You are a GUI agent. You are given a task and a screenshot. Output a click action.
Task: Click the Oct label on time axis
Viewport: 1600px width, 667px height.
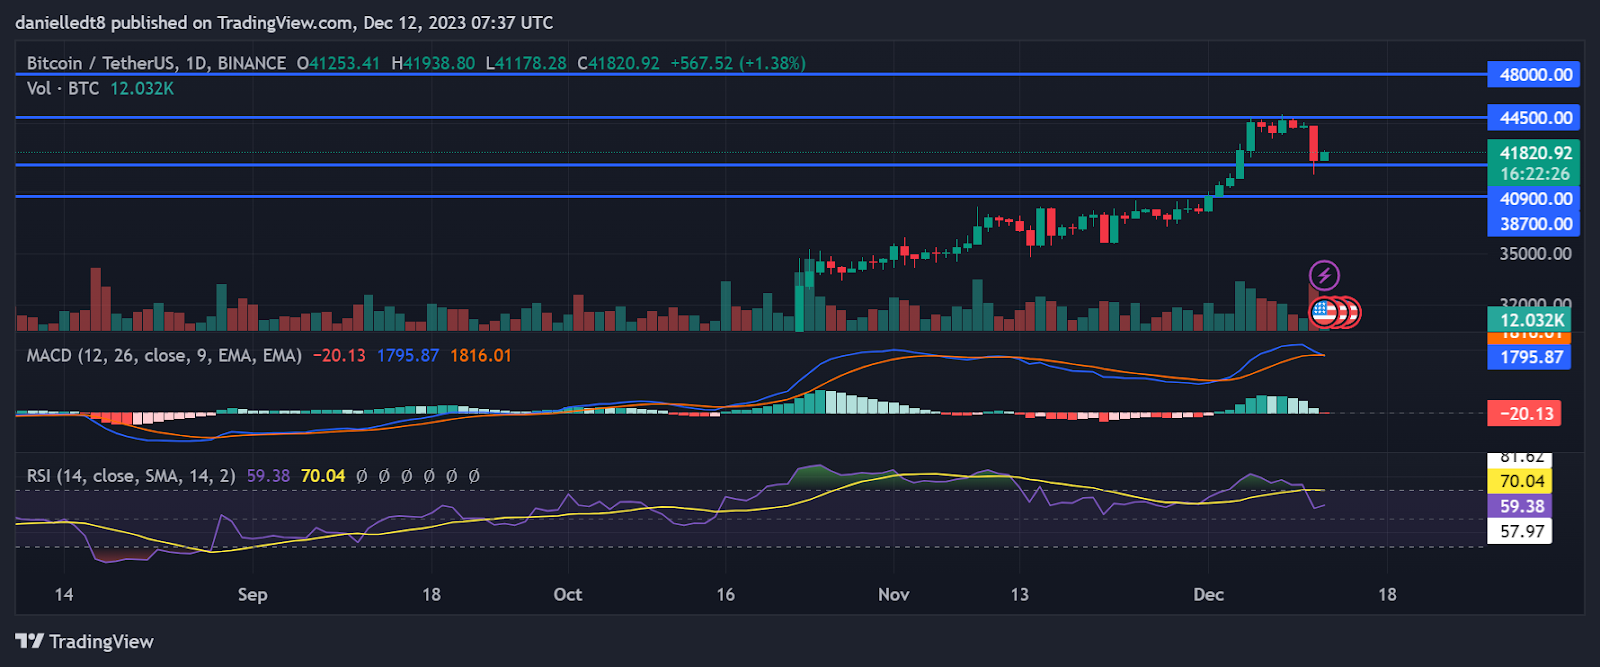point(567,595)
